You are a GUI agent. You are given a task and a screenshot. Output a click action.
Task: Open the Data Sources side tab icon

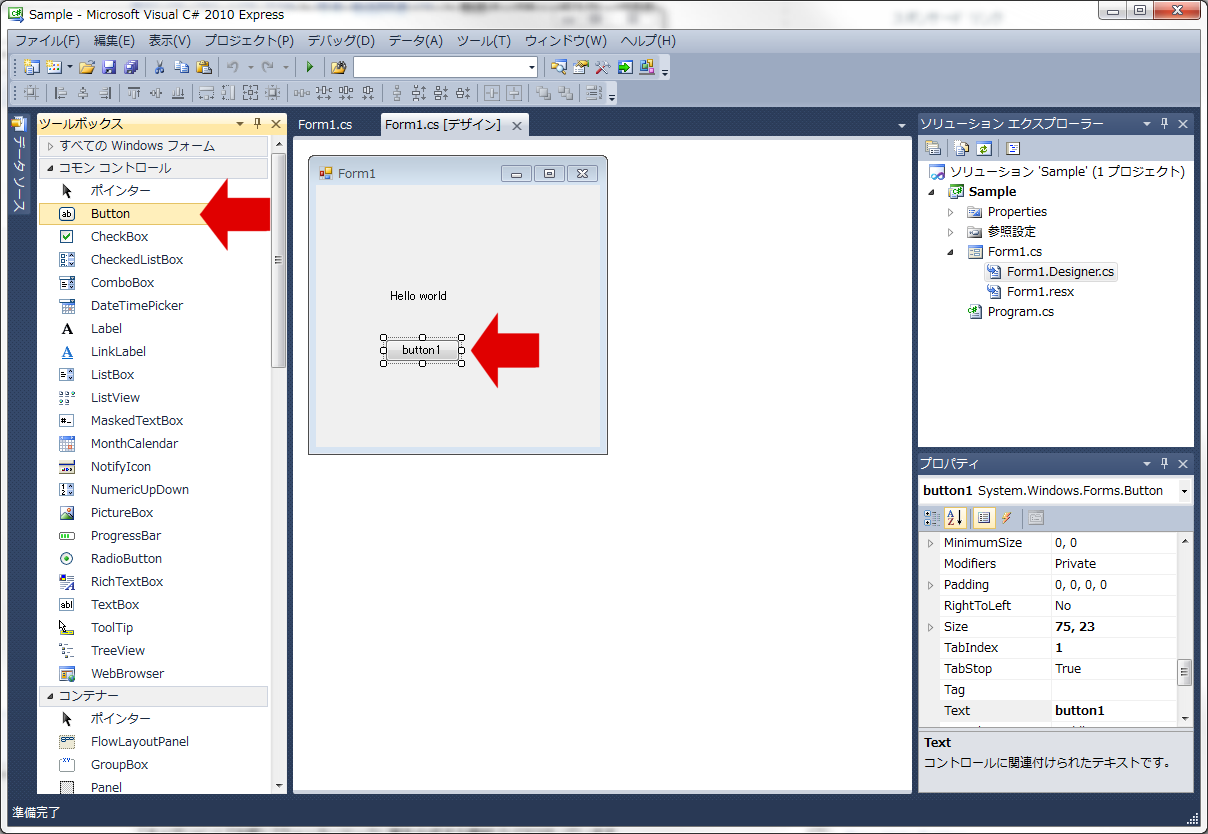pyautogui.click(x=18, y=124)
